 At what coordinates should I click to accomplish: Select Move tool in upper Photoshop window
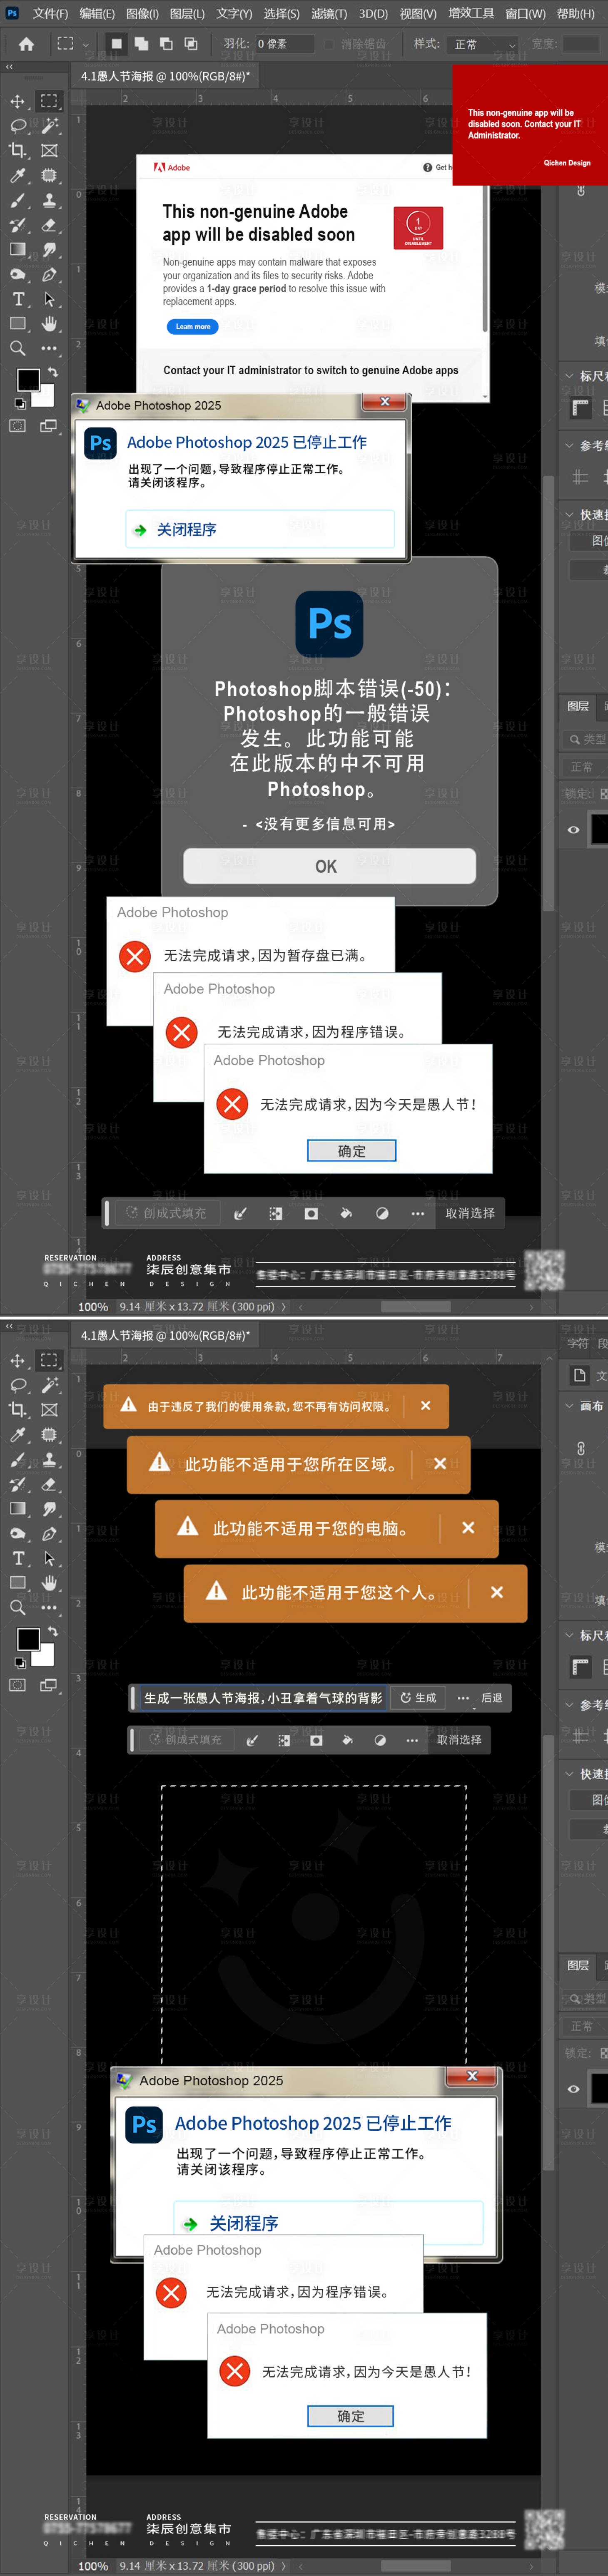18,101
